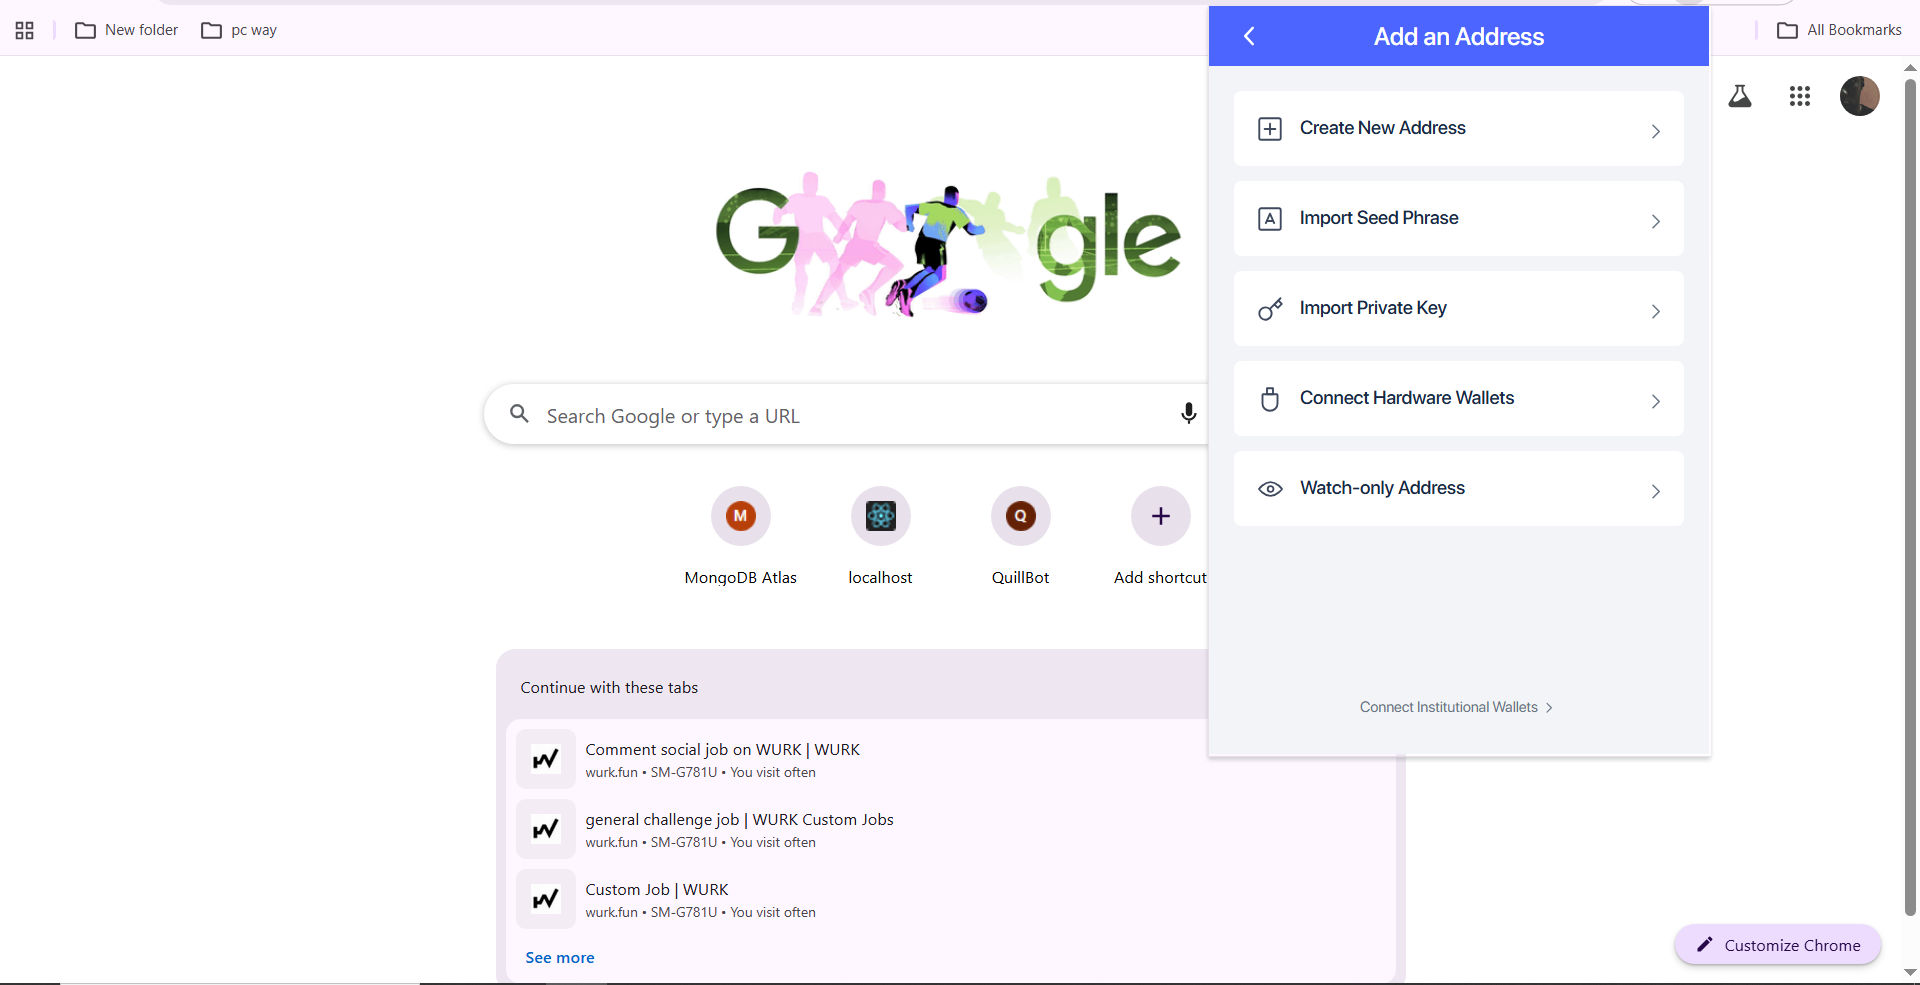Screen dimensions: 1920x985
Task: Click the eye icon for Watch-only Address
Action: 1270,489
